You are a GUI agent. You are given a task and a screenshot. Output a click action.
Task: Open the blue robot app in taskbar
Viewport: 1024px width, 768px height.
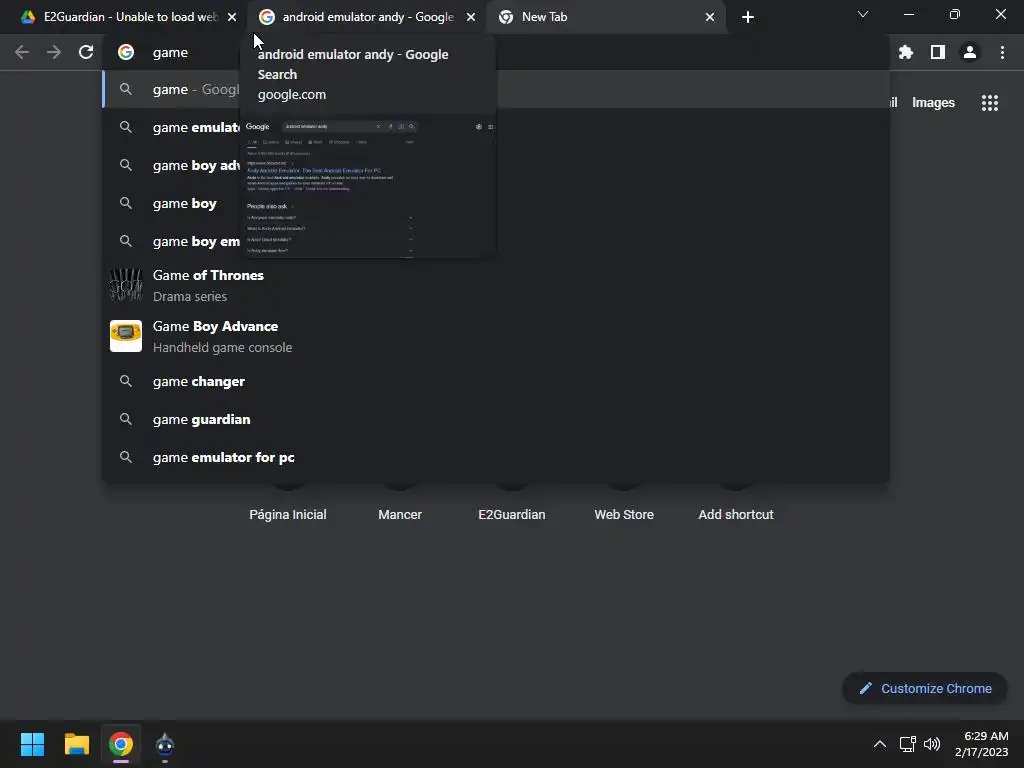coord(165,744)
